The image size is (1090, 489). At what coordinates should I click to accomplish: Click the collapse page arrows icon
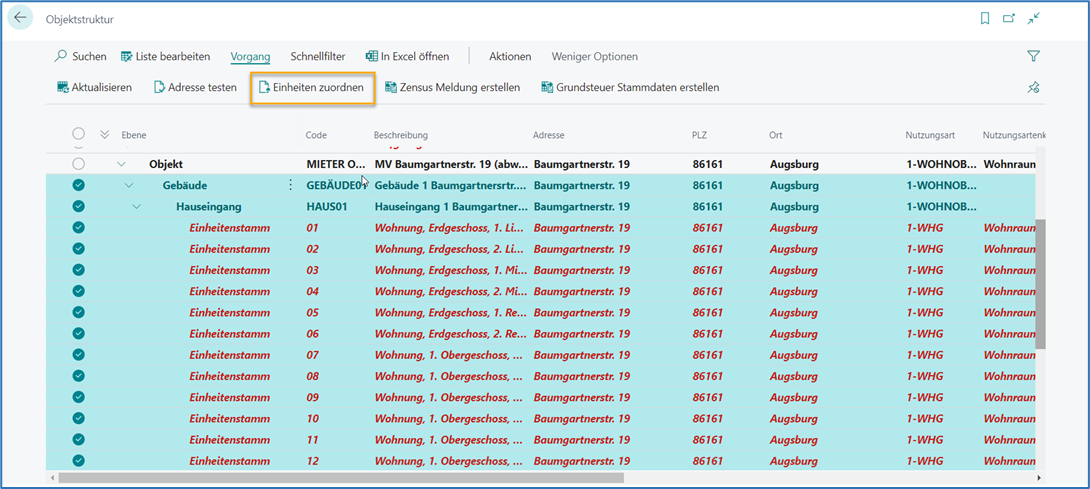(x=1034, y=18)
